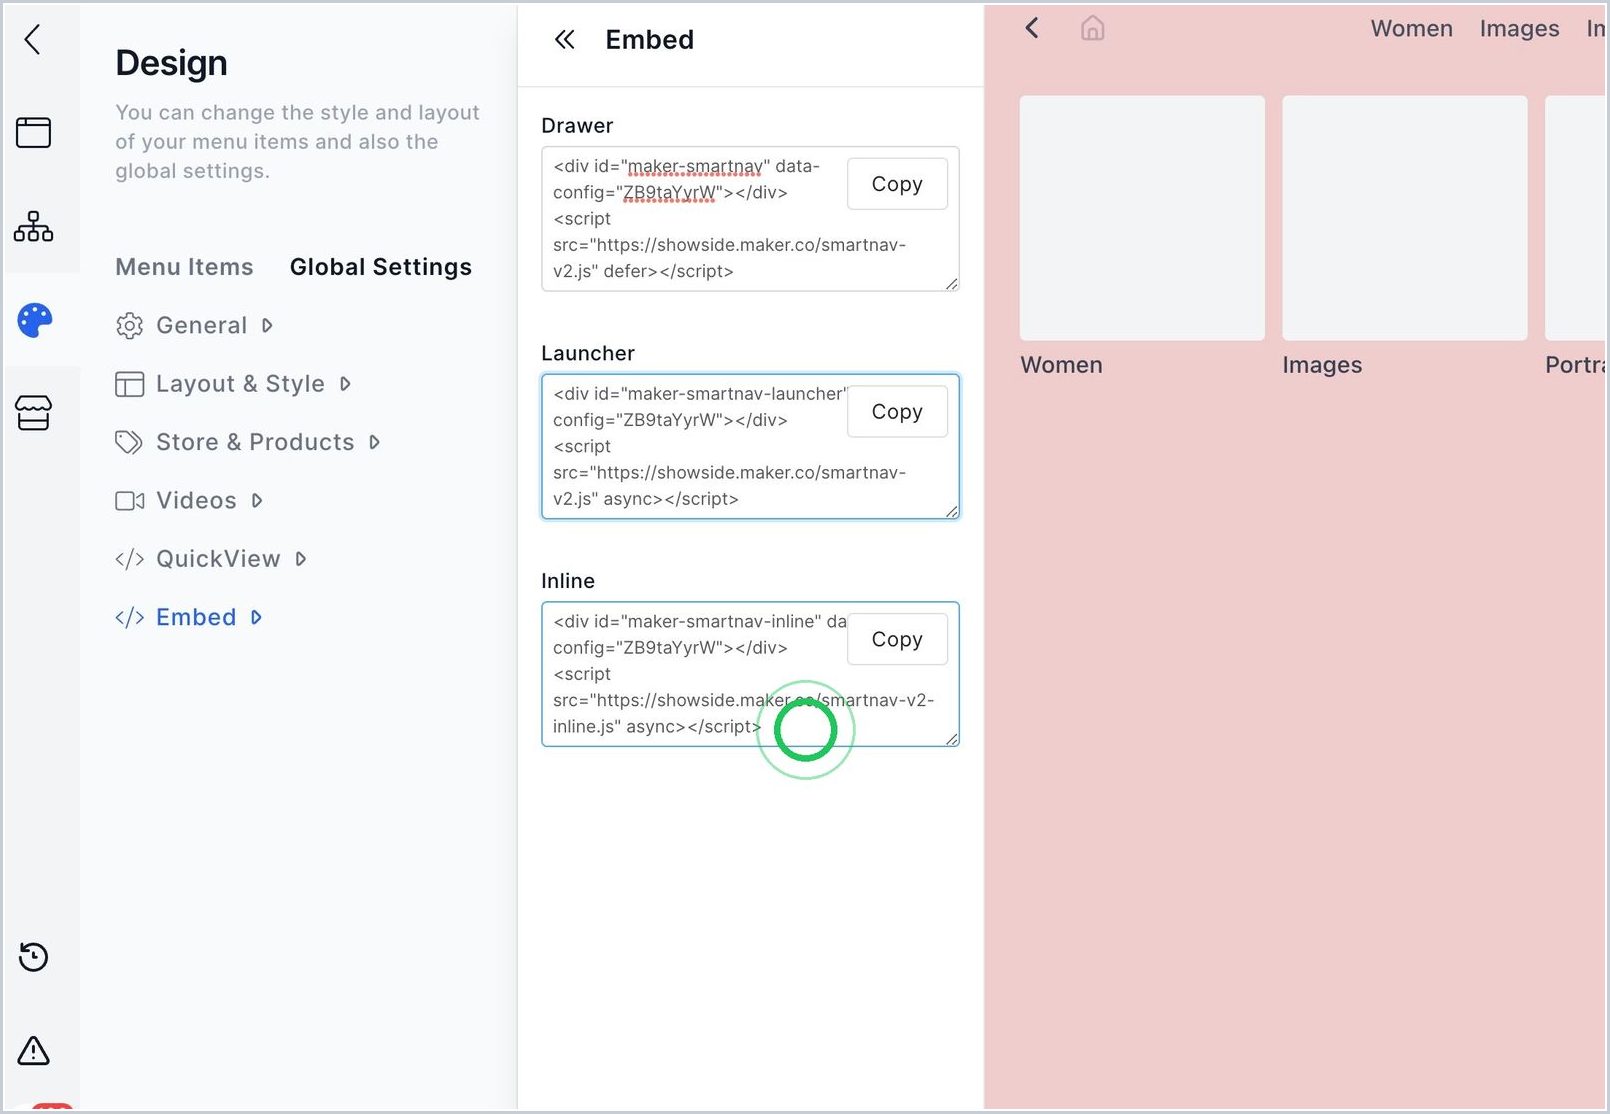
Task: Click the QuickView code icon
Action: (x=129, y=559)
